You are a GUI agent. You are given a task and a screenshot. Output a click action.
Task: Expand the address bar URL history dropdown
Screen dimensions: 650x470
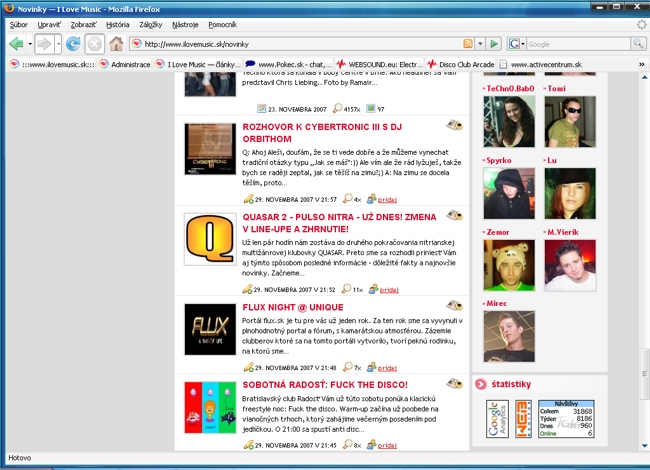point(480,44)
